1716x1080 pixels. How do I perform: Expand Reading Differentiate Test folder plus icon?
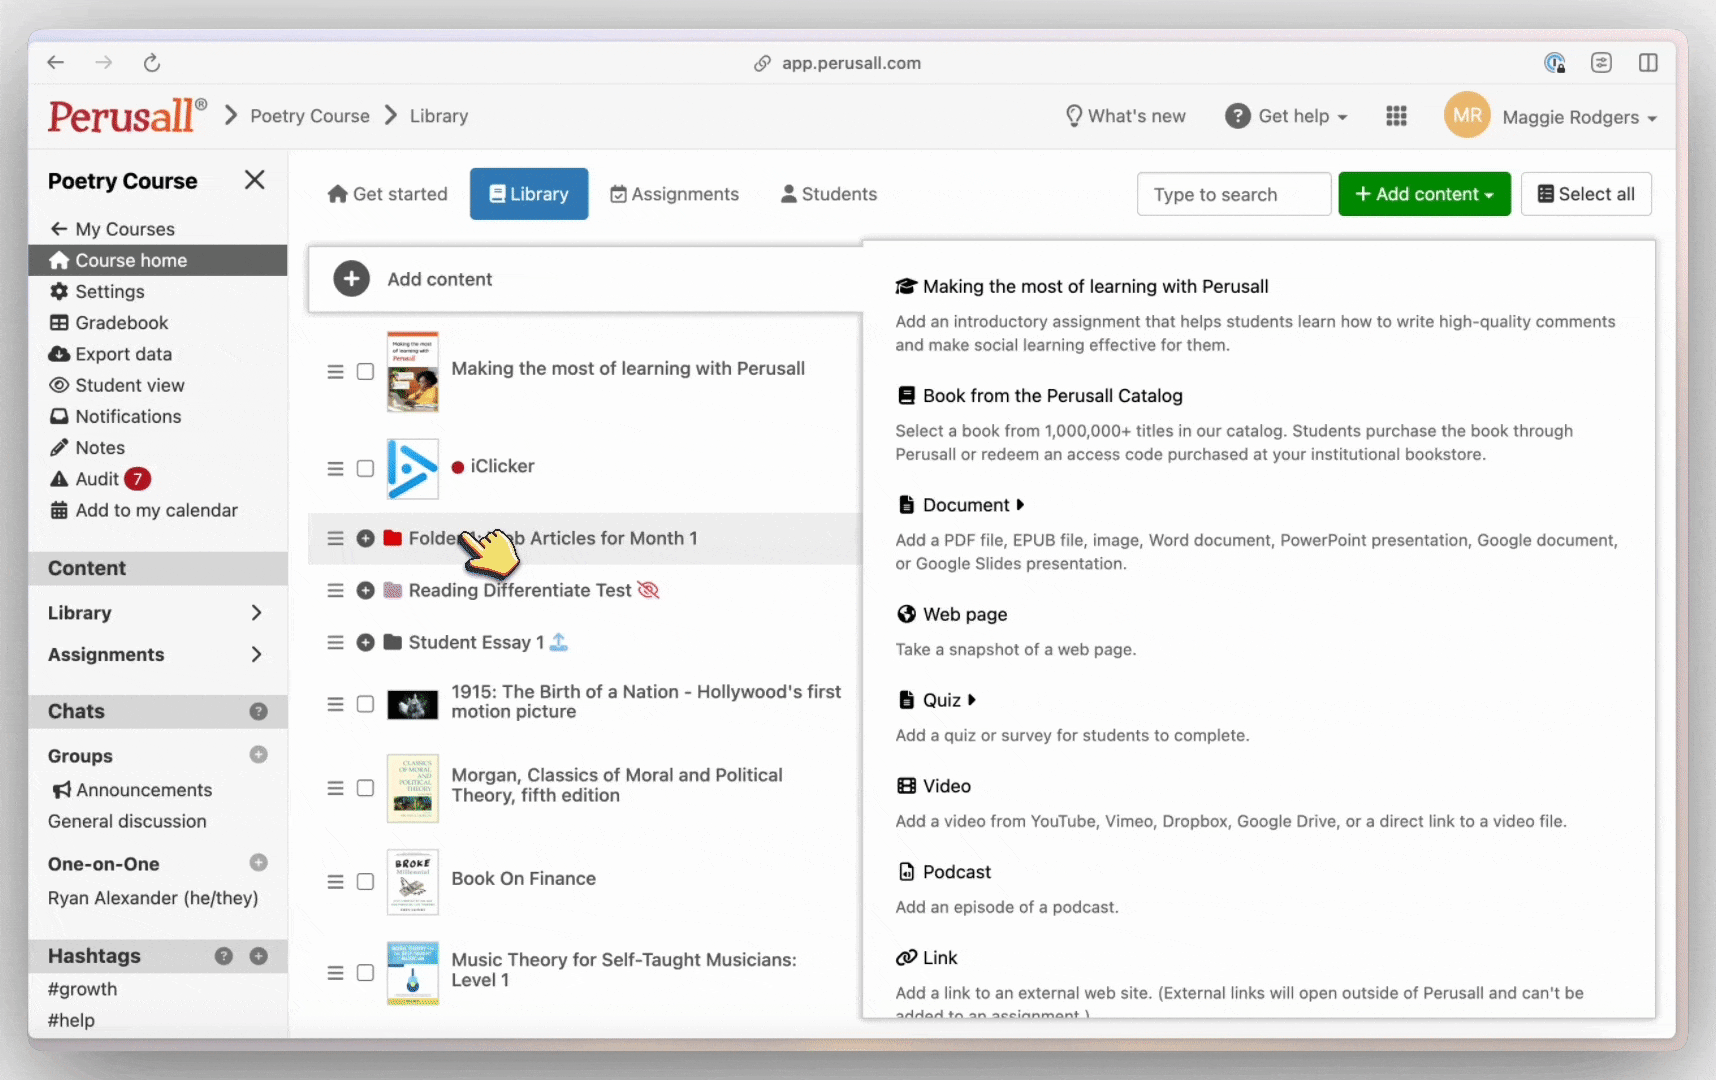366,590
